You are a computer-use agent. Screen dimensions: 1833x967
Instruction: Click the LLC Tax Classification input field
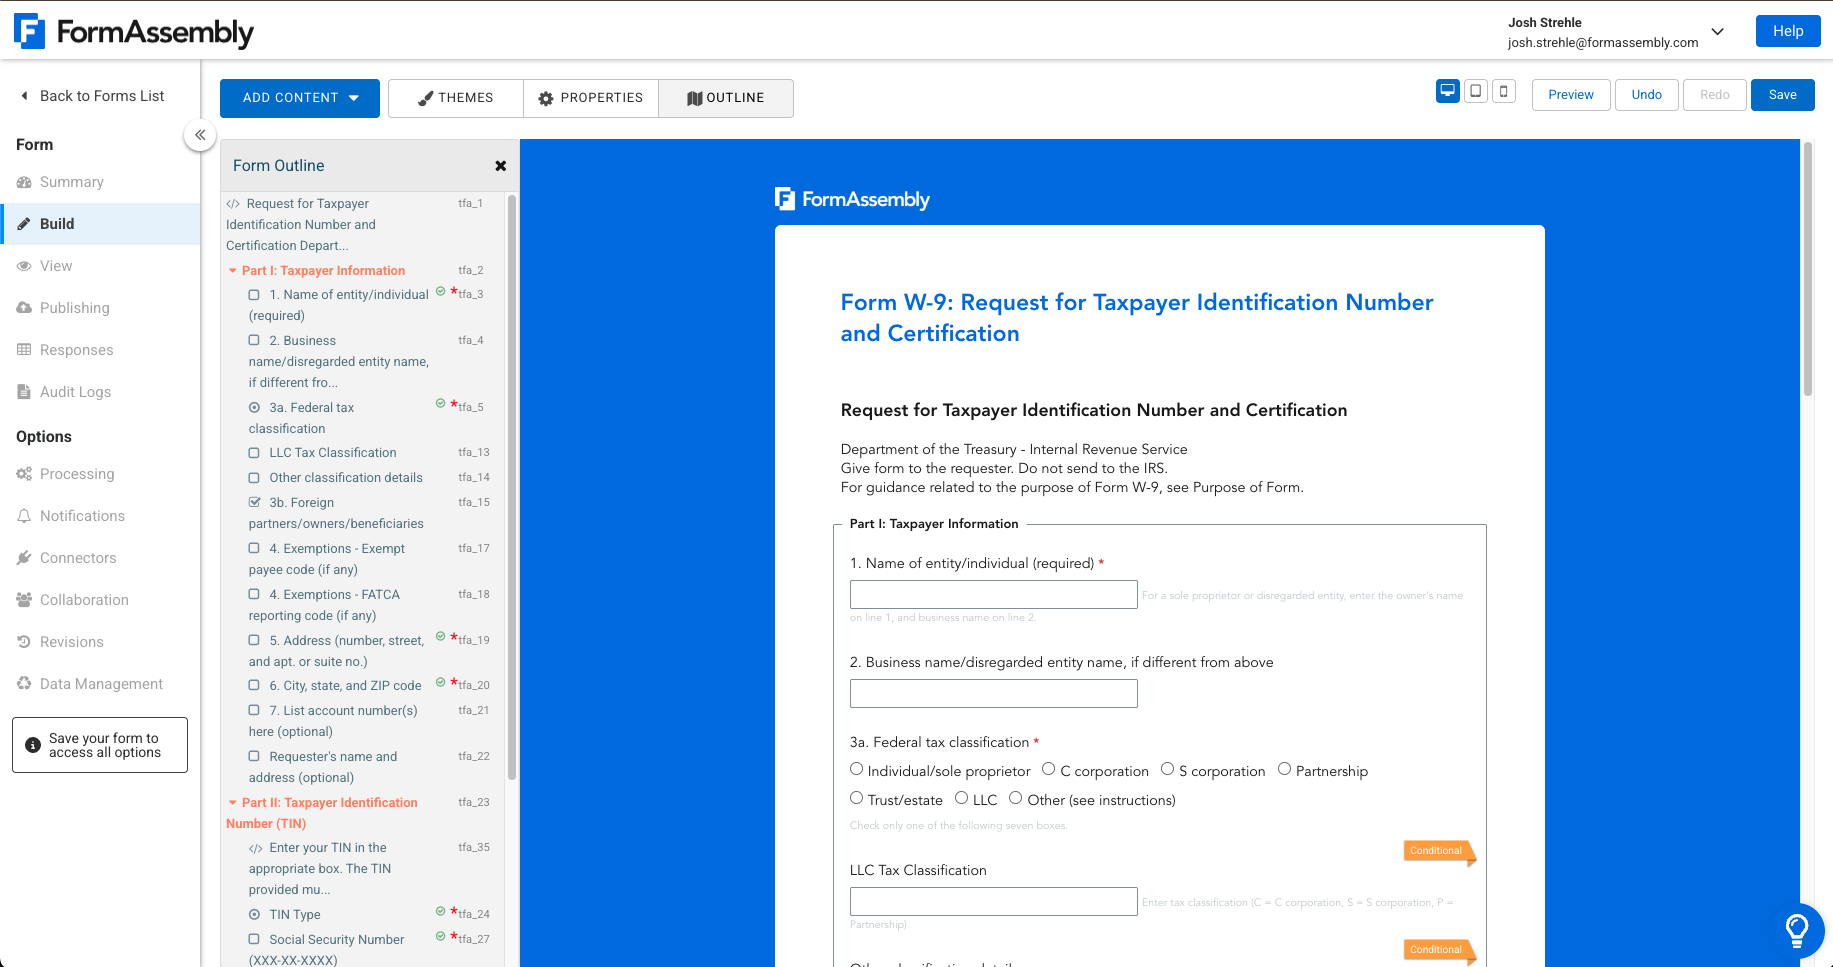click(993, 901)
